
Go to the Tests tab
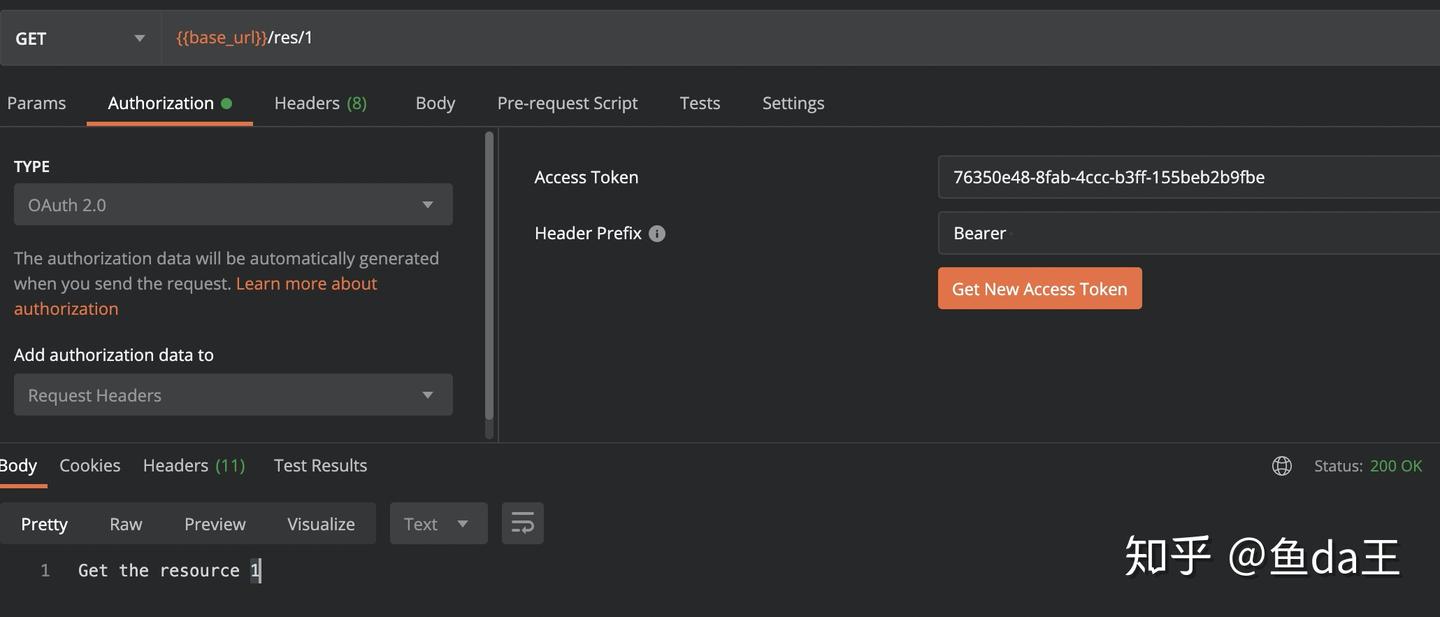(700, 103)
